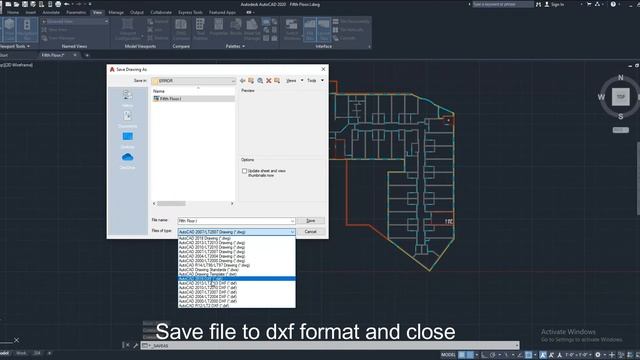Viewport: 640px width, 360px height.
Task: Click the Undo arrow in quick access toolbar
Action: coord(67,4)
